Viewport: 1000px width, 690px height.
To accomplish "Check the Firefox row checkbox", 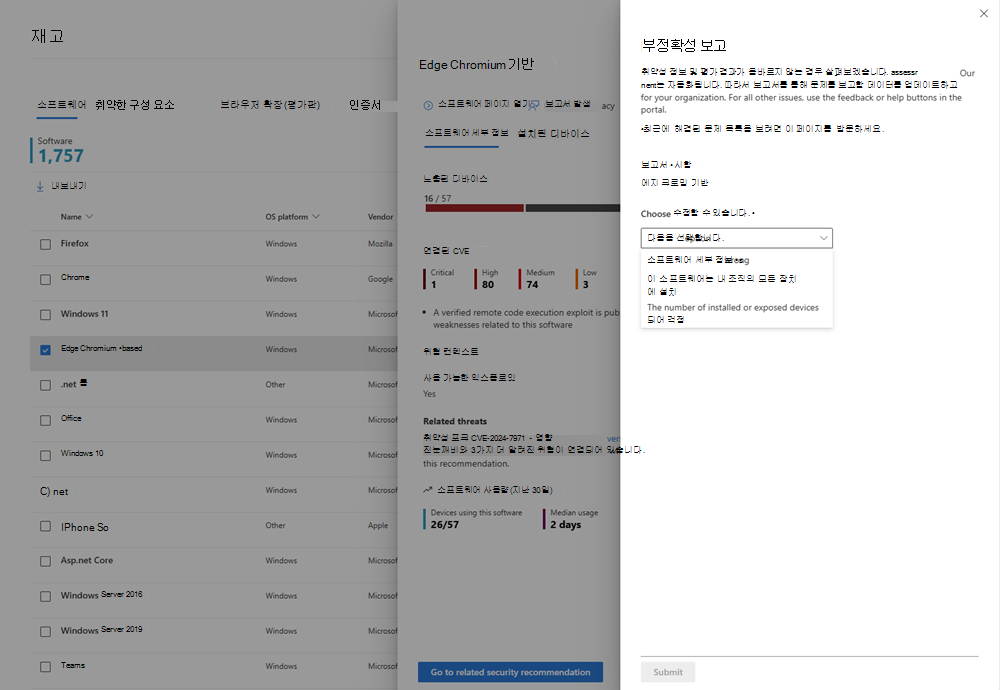I will point(45,244).
